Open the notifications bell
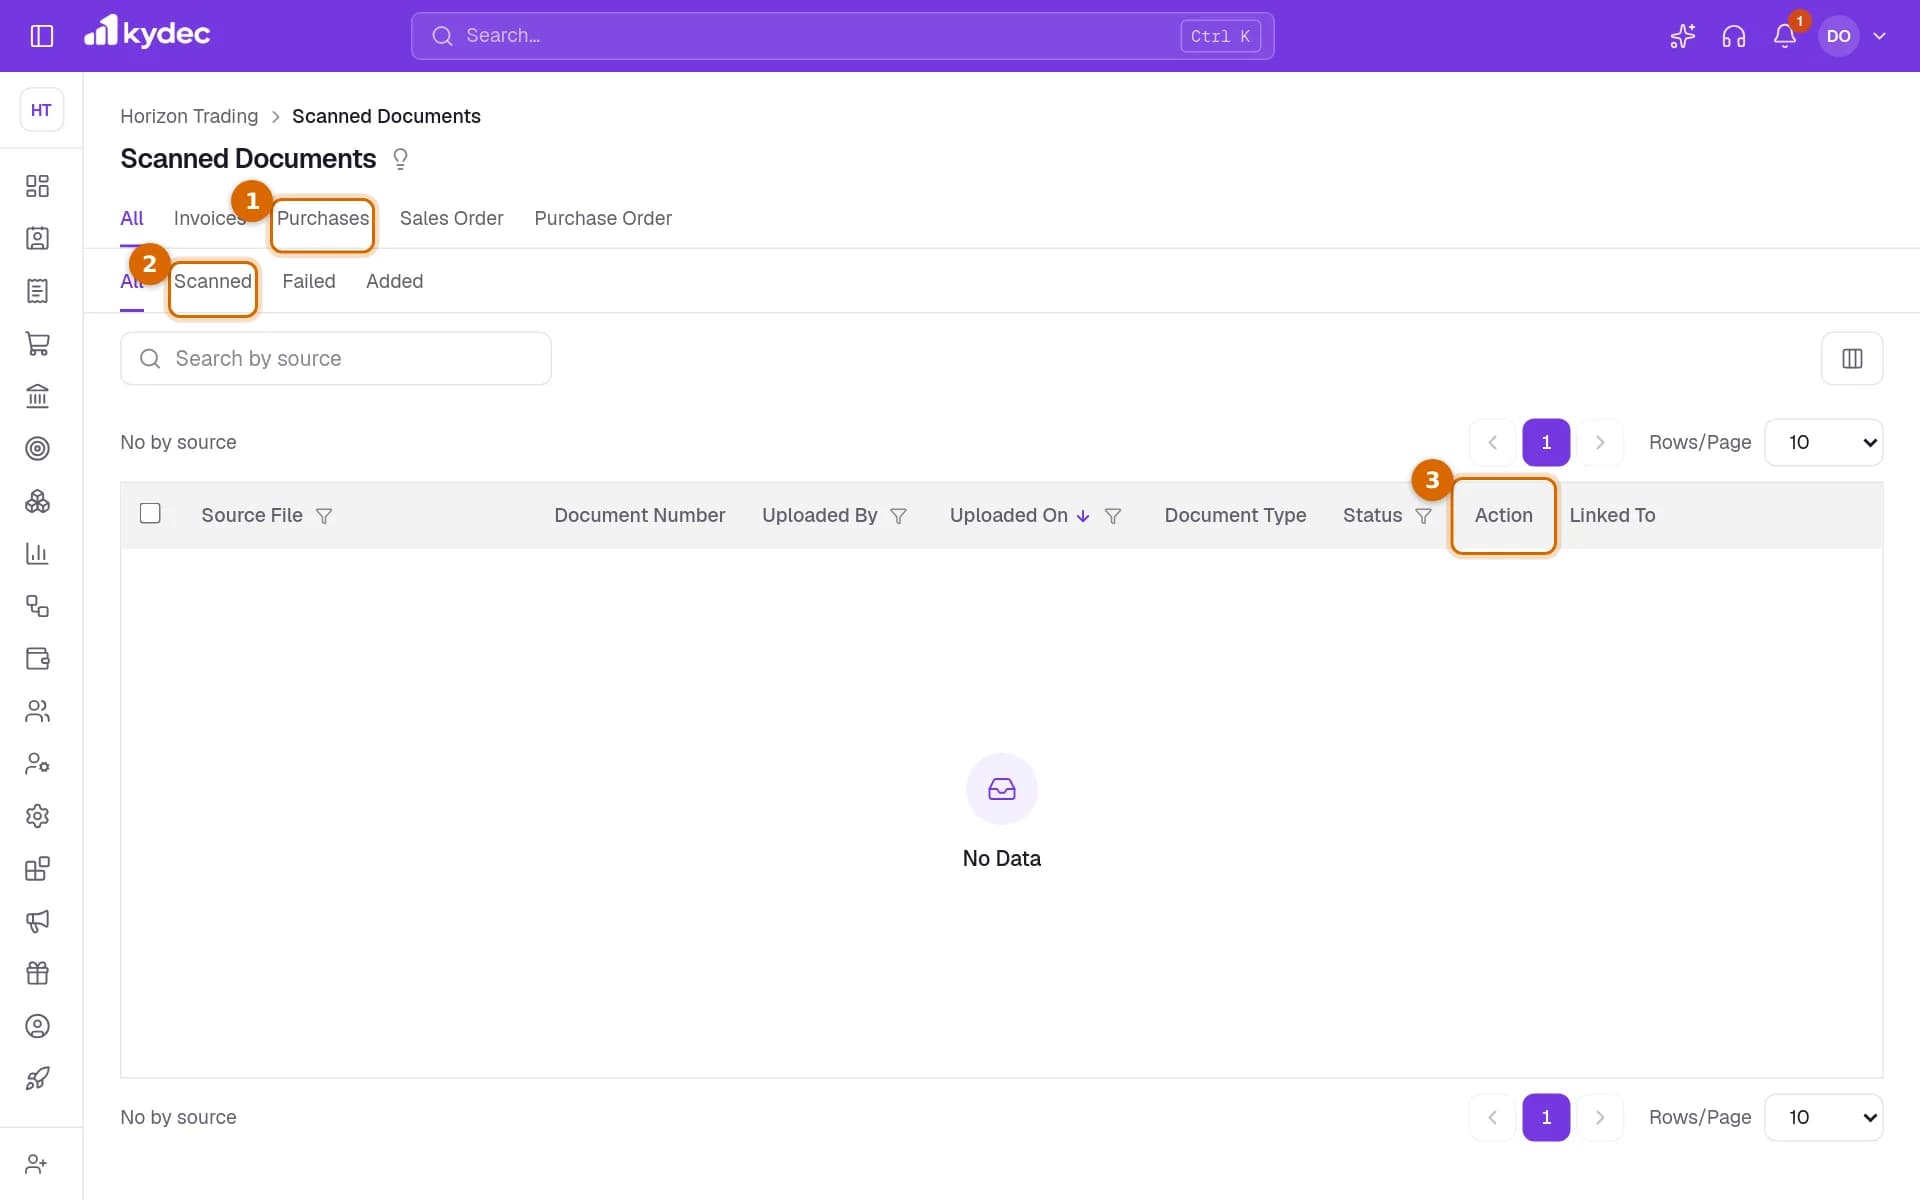The image size is (1920, 1200). (x=1785, y=36)
